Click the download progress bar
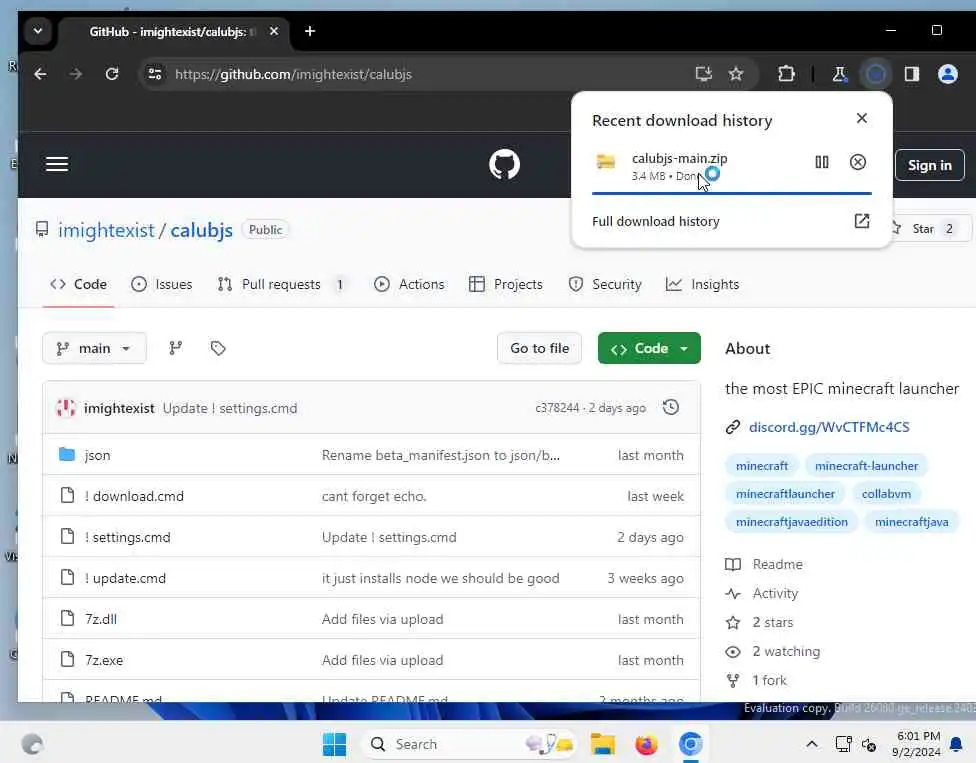The image size is (976, 763). (731, 194)
